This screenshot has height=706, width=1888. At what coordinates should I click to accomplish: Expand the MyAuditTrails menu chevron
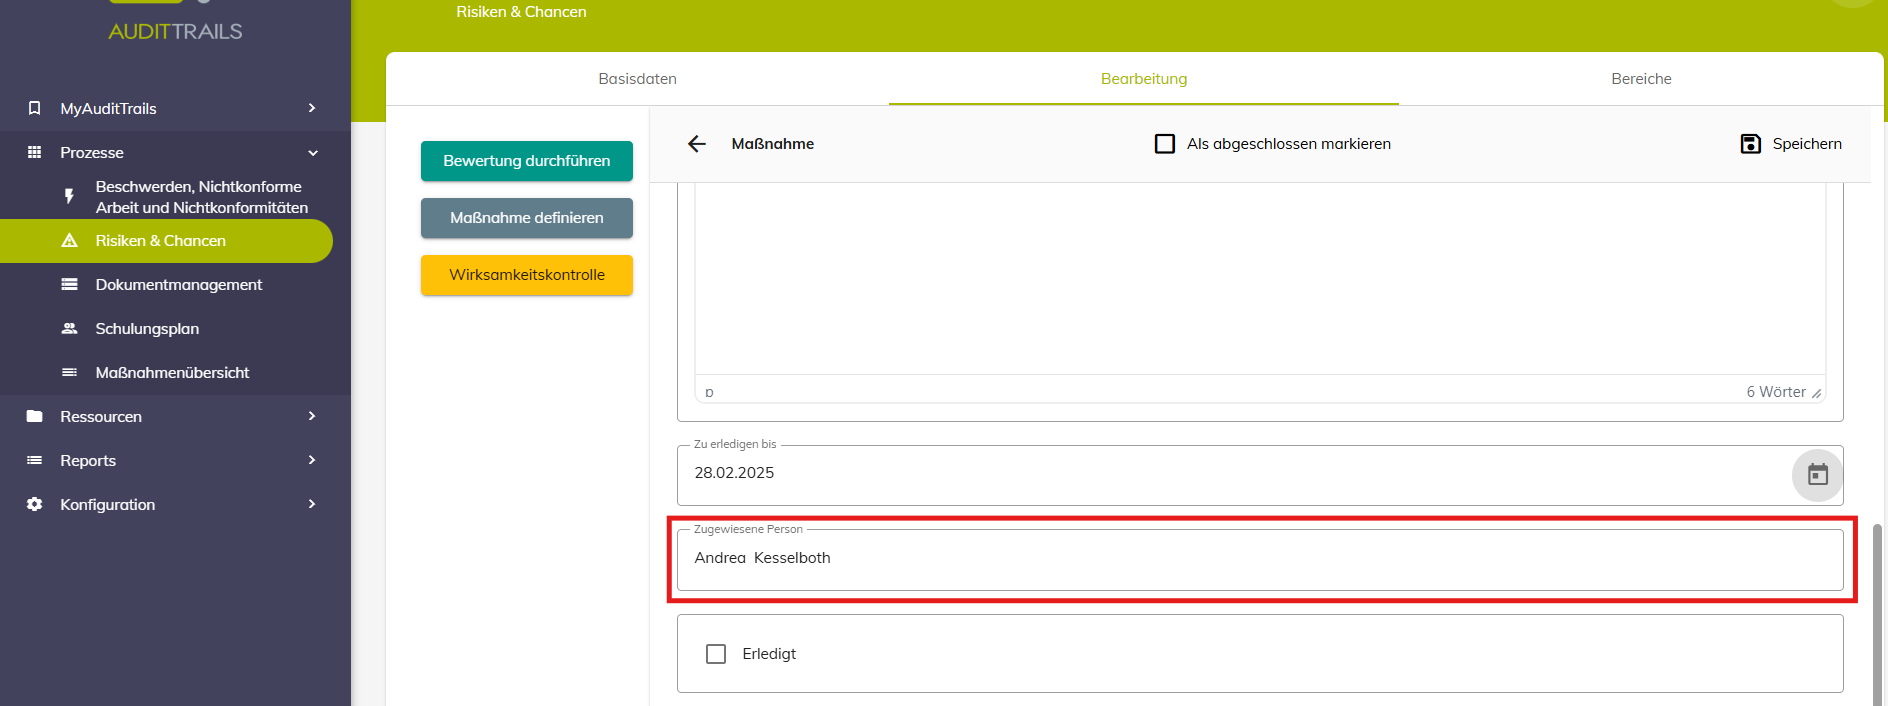(312, 108)
